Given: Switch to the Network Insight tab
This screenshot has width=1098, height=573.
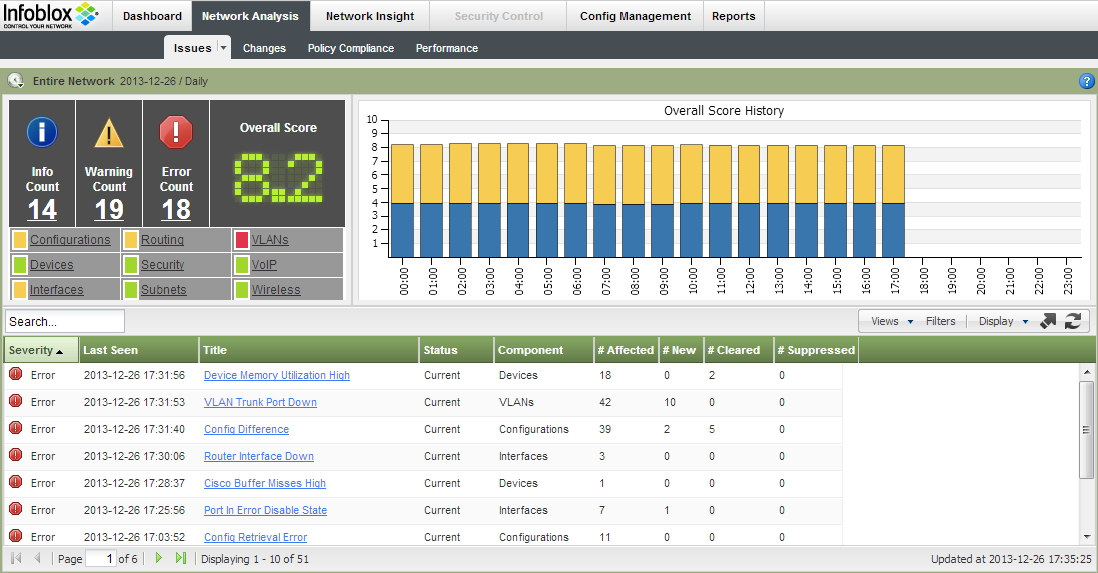Looking at the screenshot, I should coord(370,16).
